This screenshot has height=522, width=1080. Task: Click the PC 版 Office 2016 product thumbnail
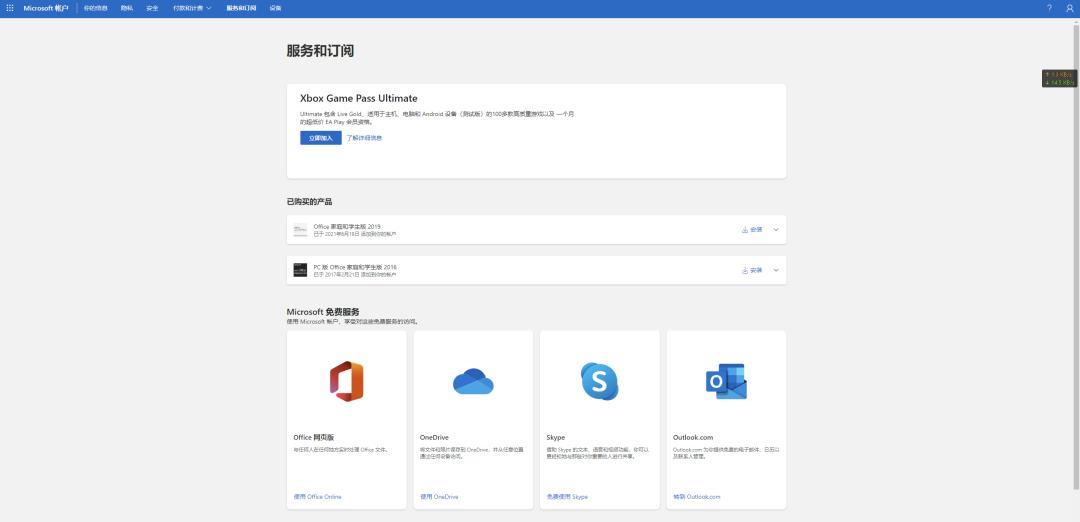coord(300,270)
